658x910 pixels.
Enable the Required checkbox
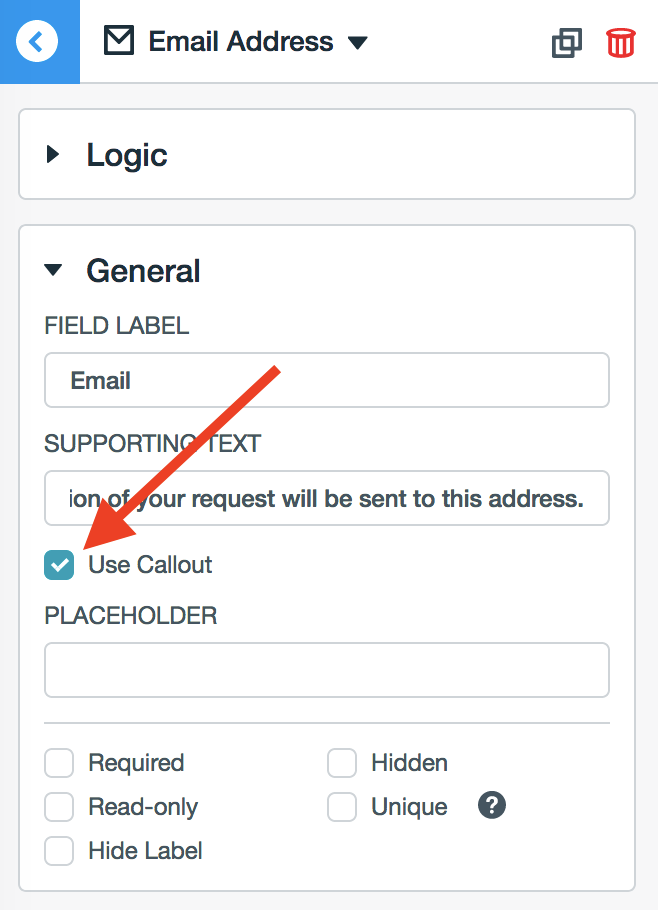(x=60, y=764)
